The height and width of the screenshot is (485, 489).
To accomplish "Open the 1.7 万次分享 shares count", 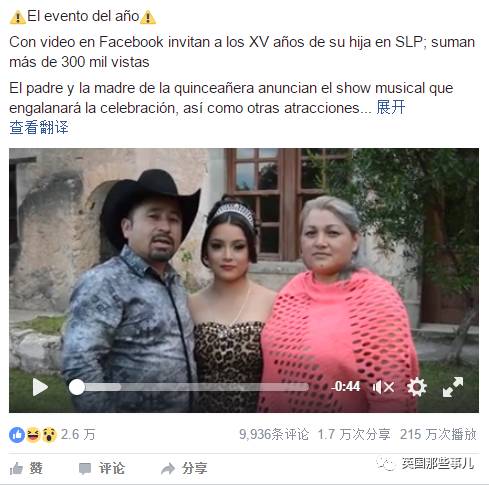I will click(354, 435).
